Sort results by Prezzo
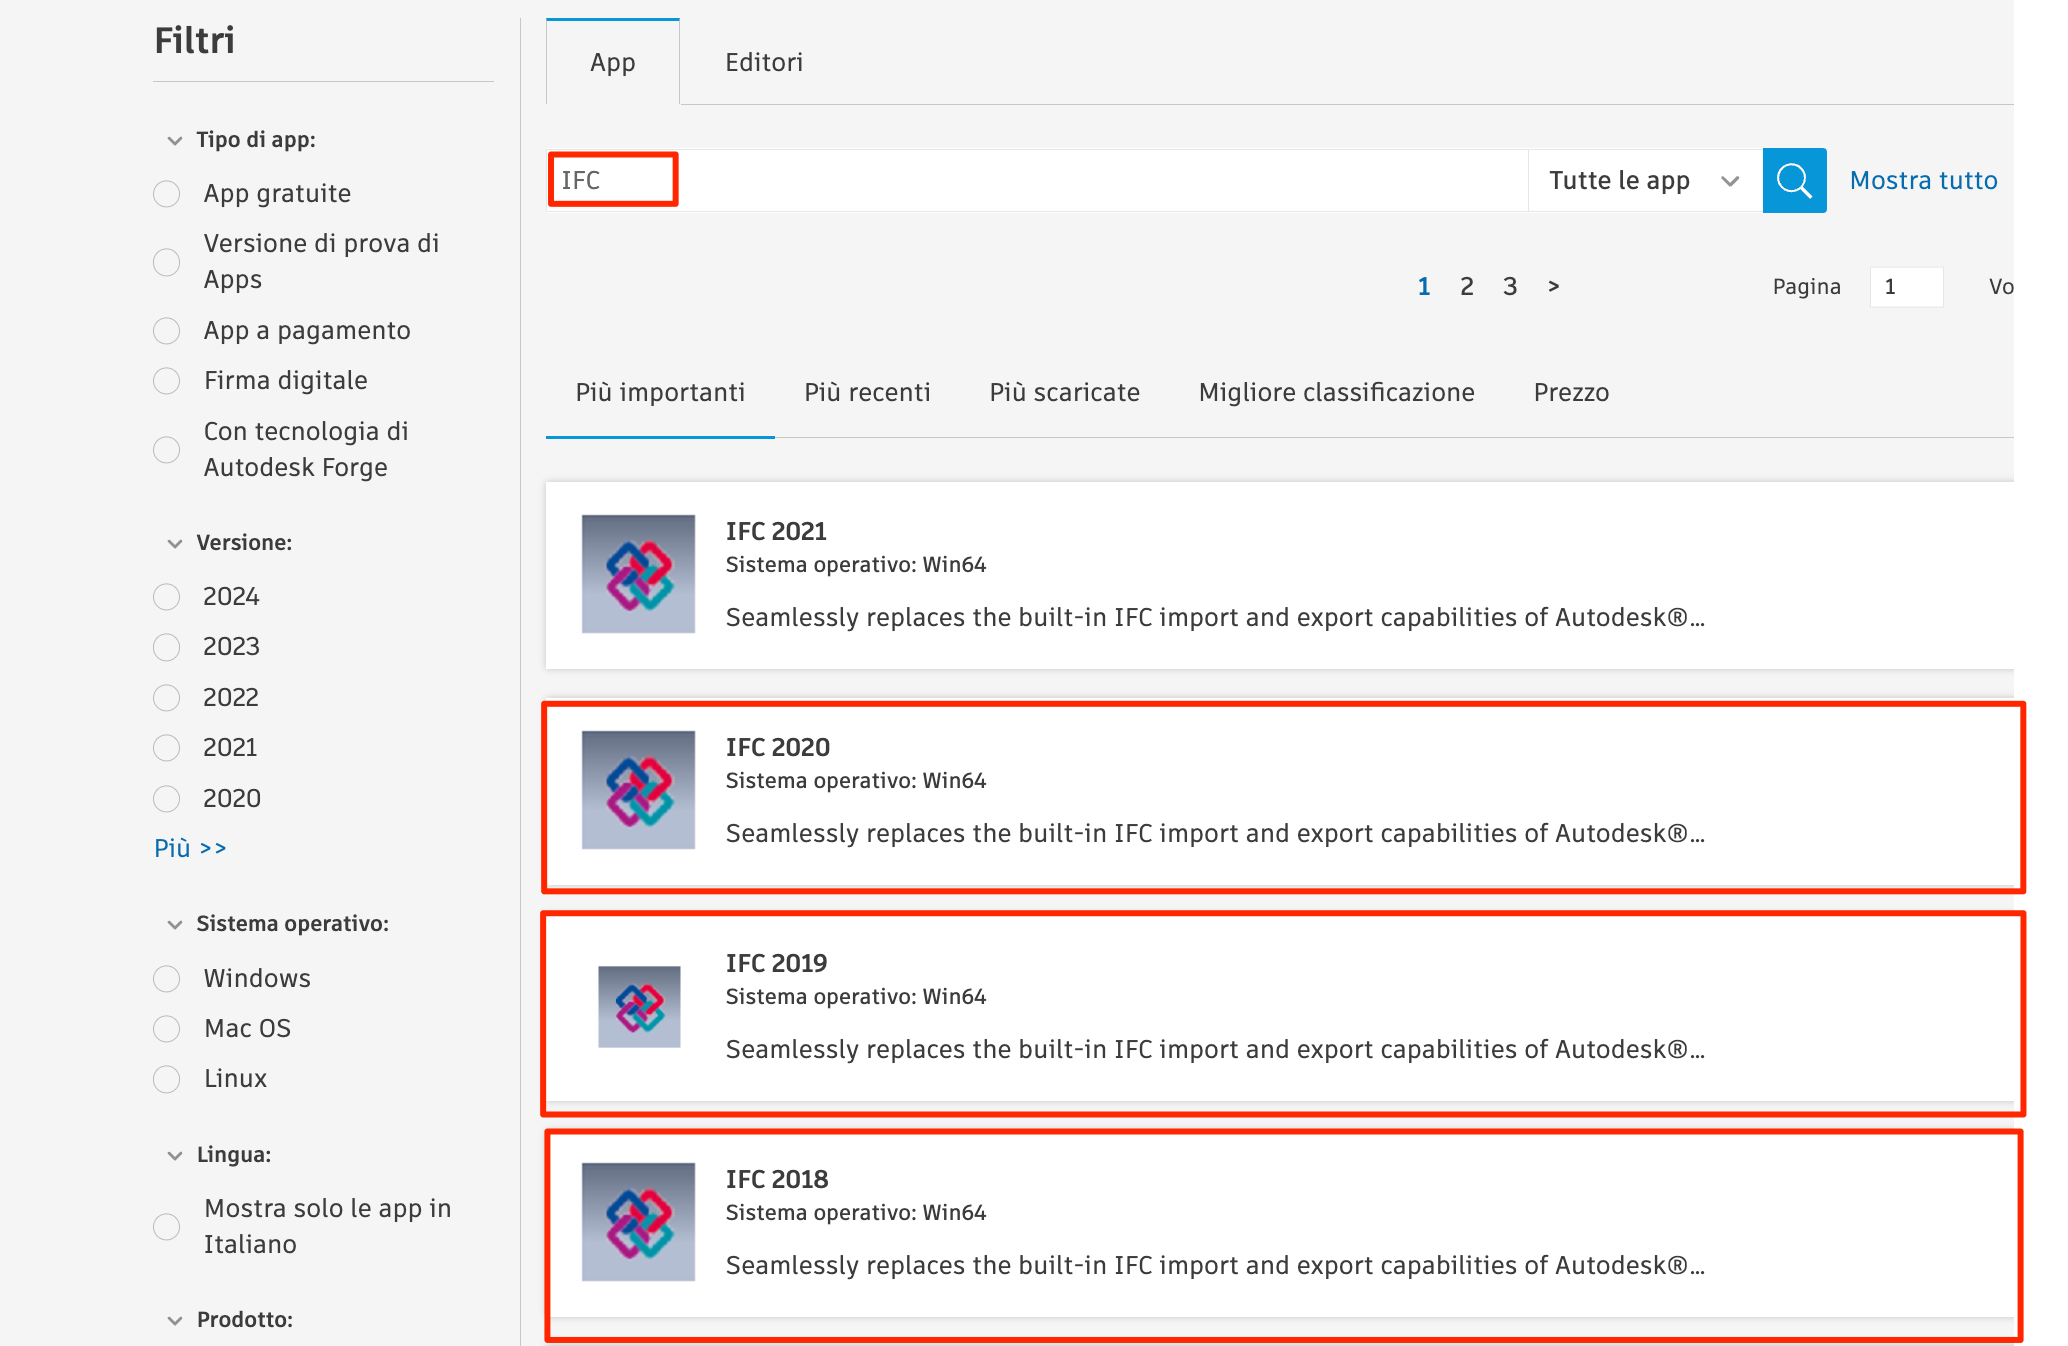 point(1571,393)
